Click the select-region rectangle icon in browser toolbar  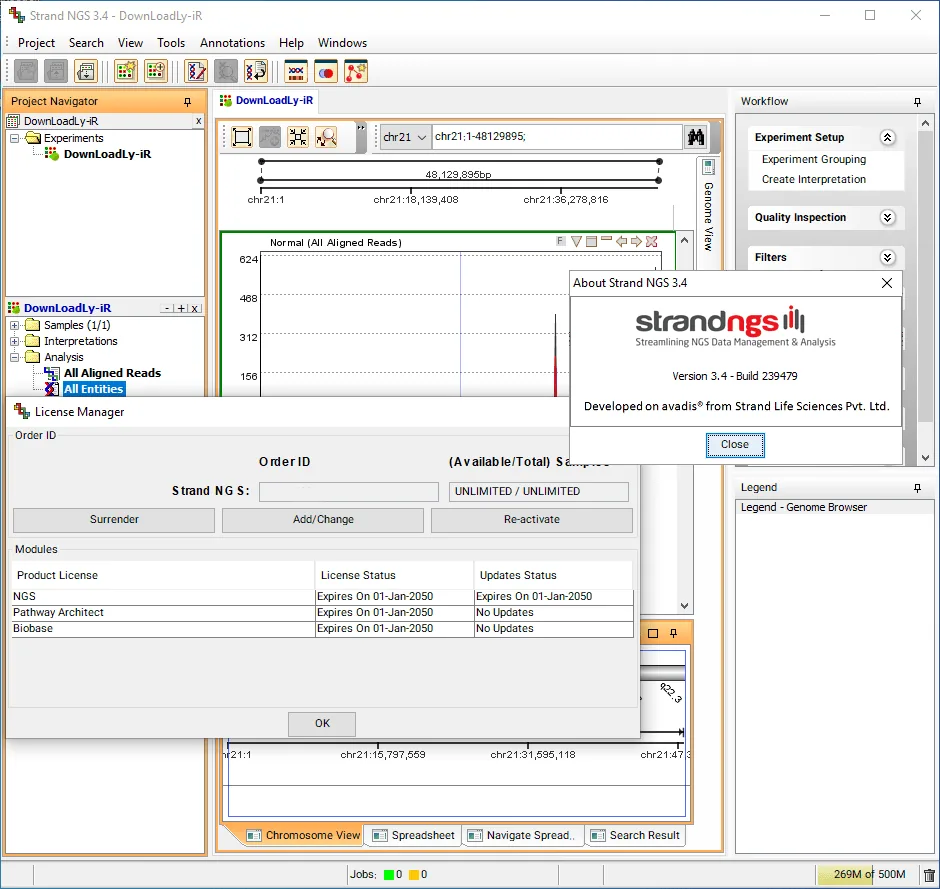(242, 137)
